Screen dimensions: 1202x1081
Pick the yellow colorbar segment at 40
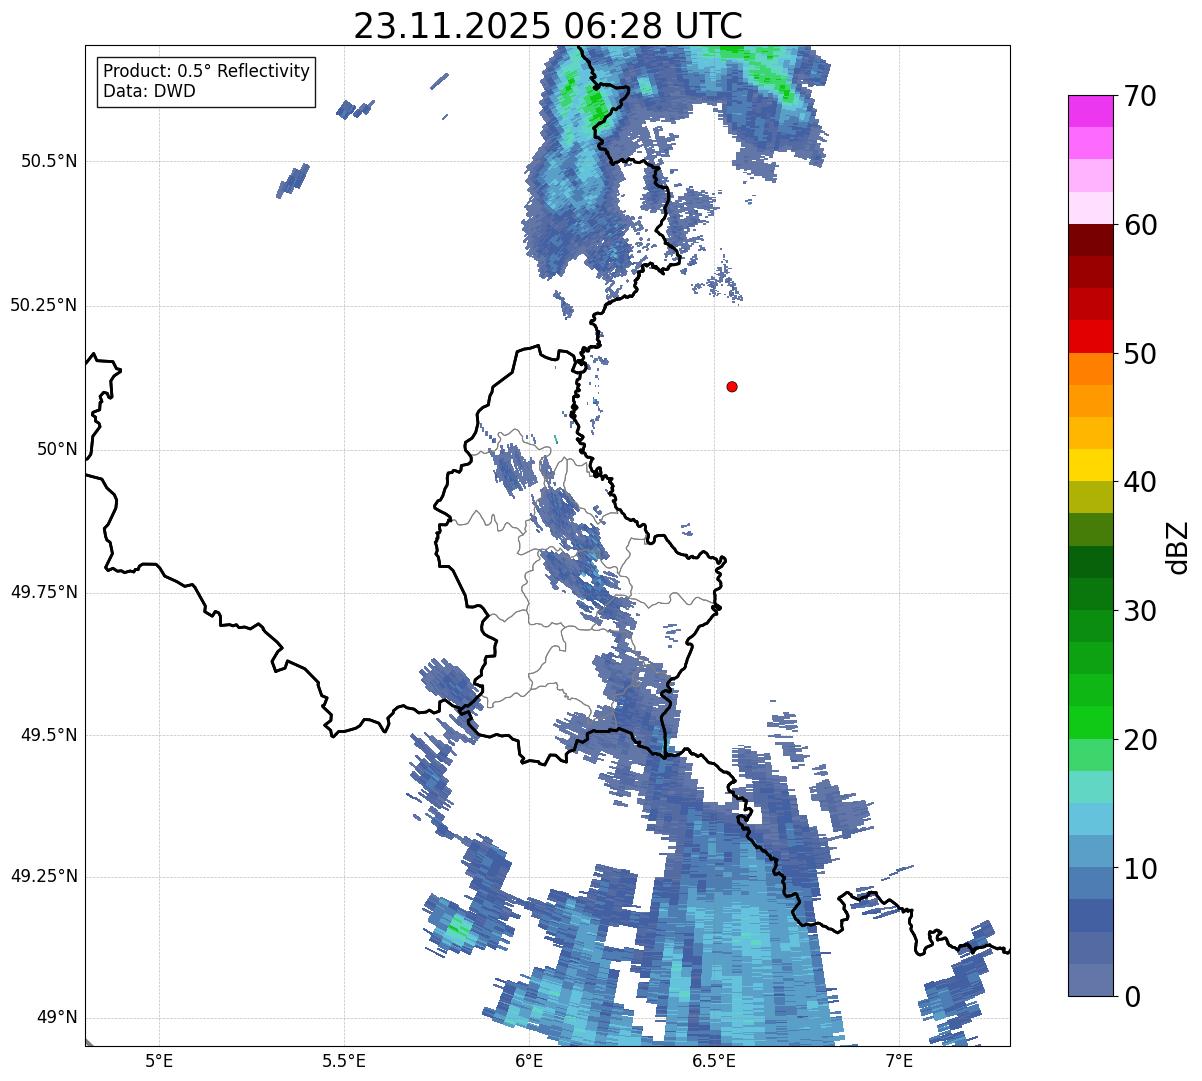[x=1090, y=465]
